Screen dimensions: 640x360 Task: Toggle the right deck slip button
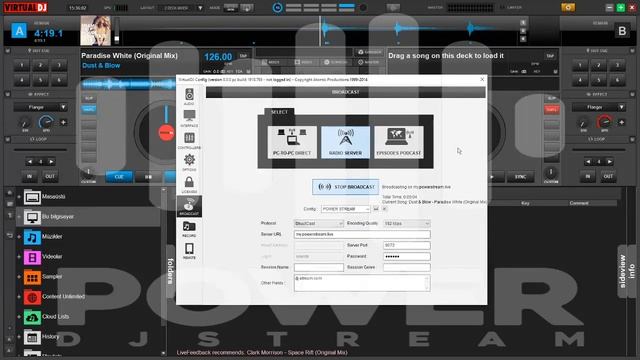(x=551, y=98)
